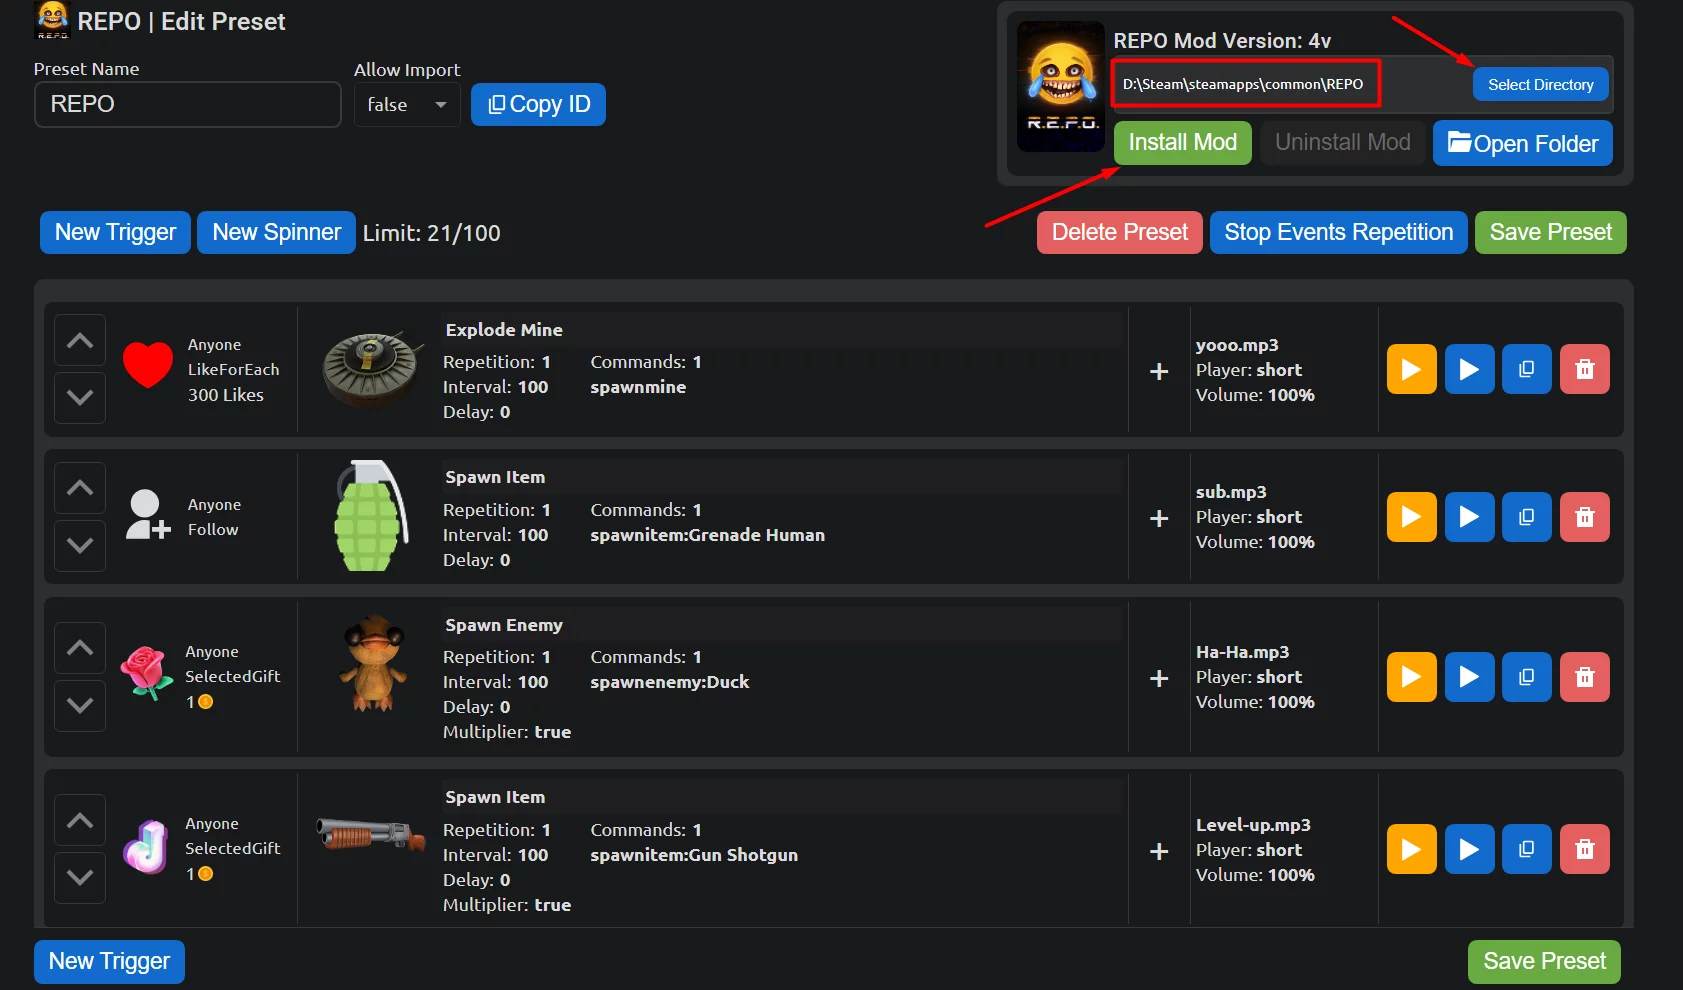Click the spawnitem:Grenade Human command text
The width and height of the screenshot is (1683, 990).
pyautogui.click(x=707, y=535)
